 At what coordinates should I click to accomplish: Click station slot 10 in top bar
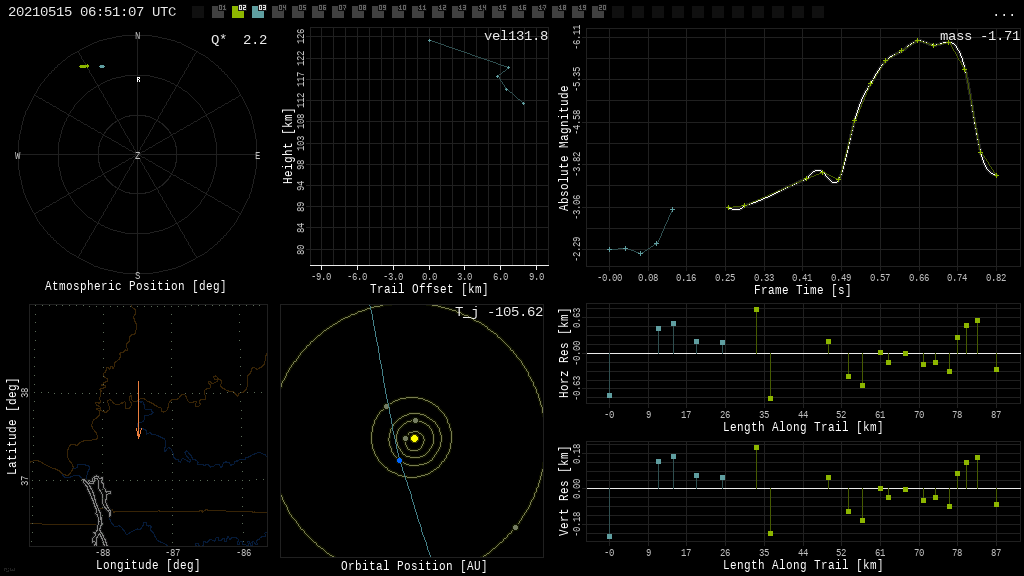398,12
